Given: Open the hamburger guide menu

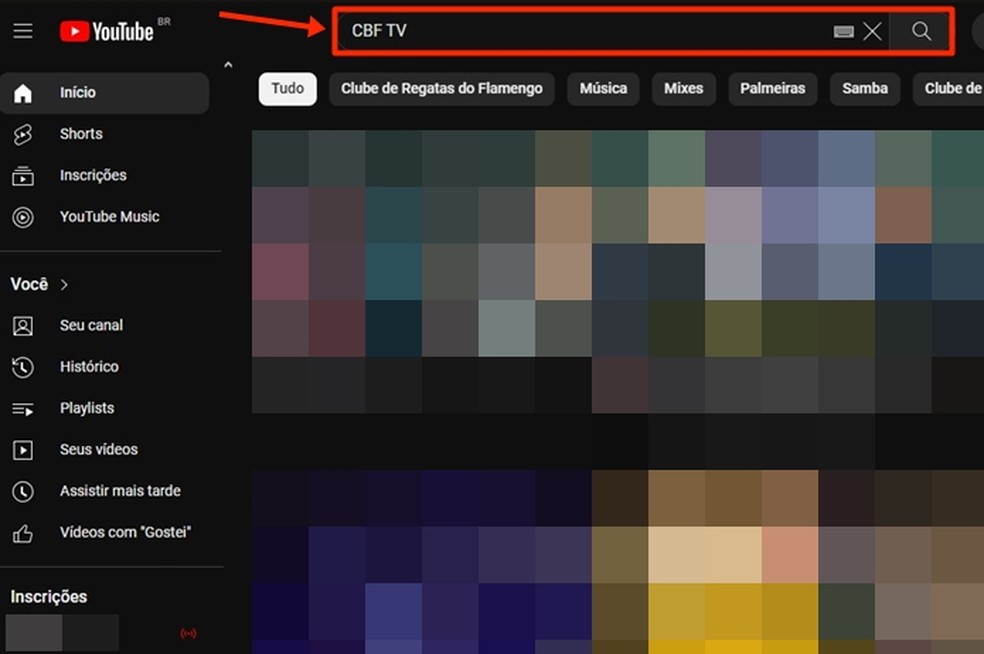Looking at the screenshot, I should [x=23, y=30].
